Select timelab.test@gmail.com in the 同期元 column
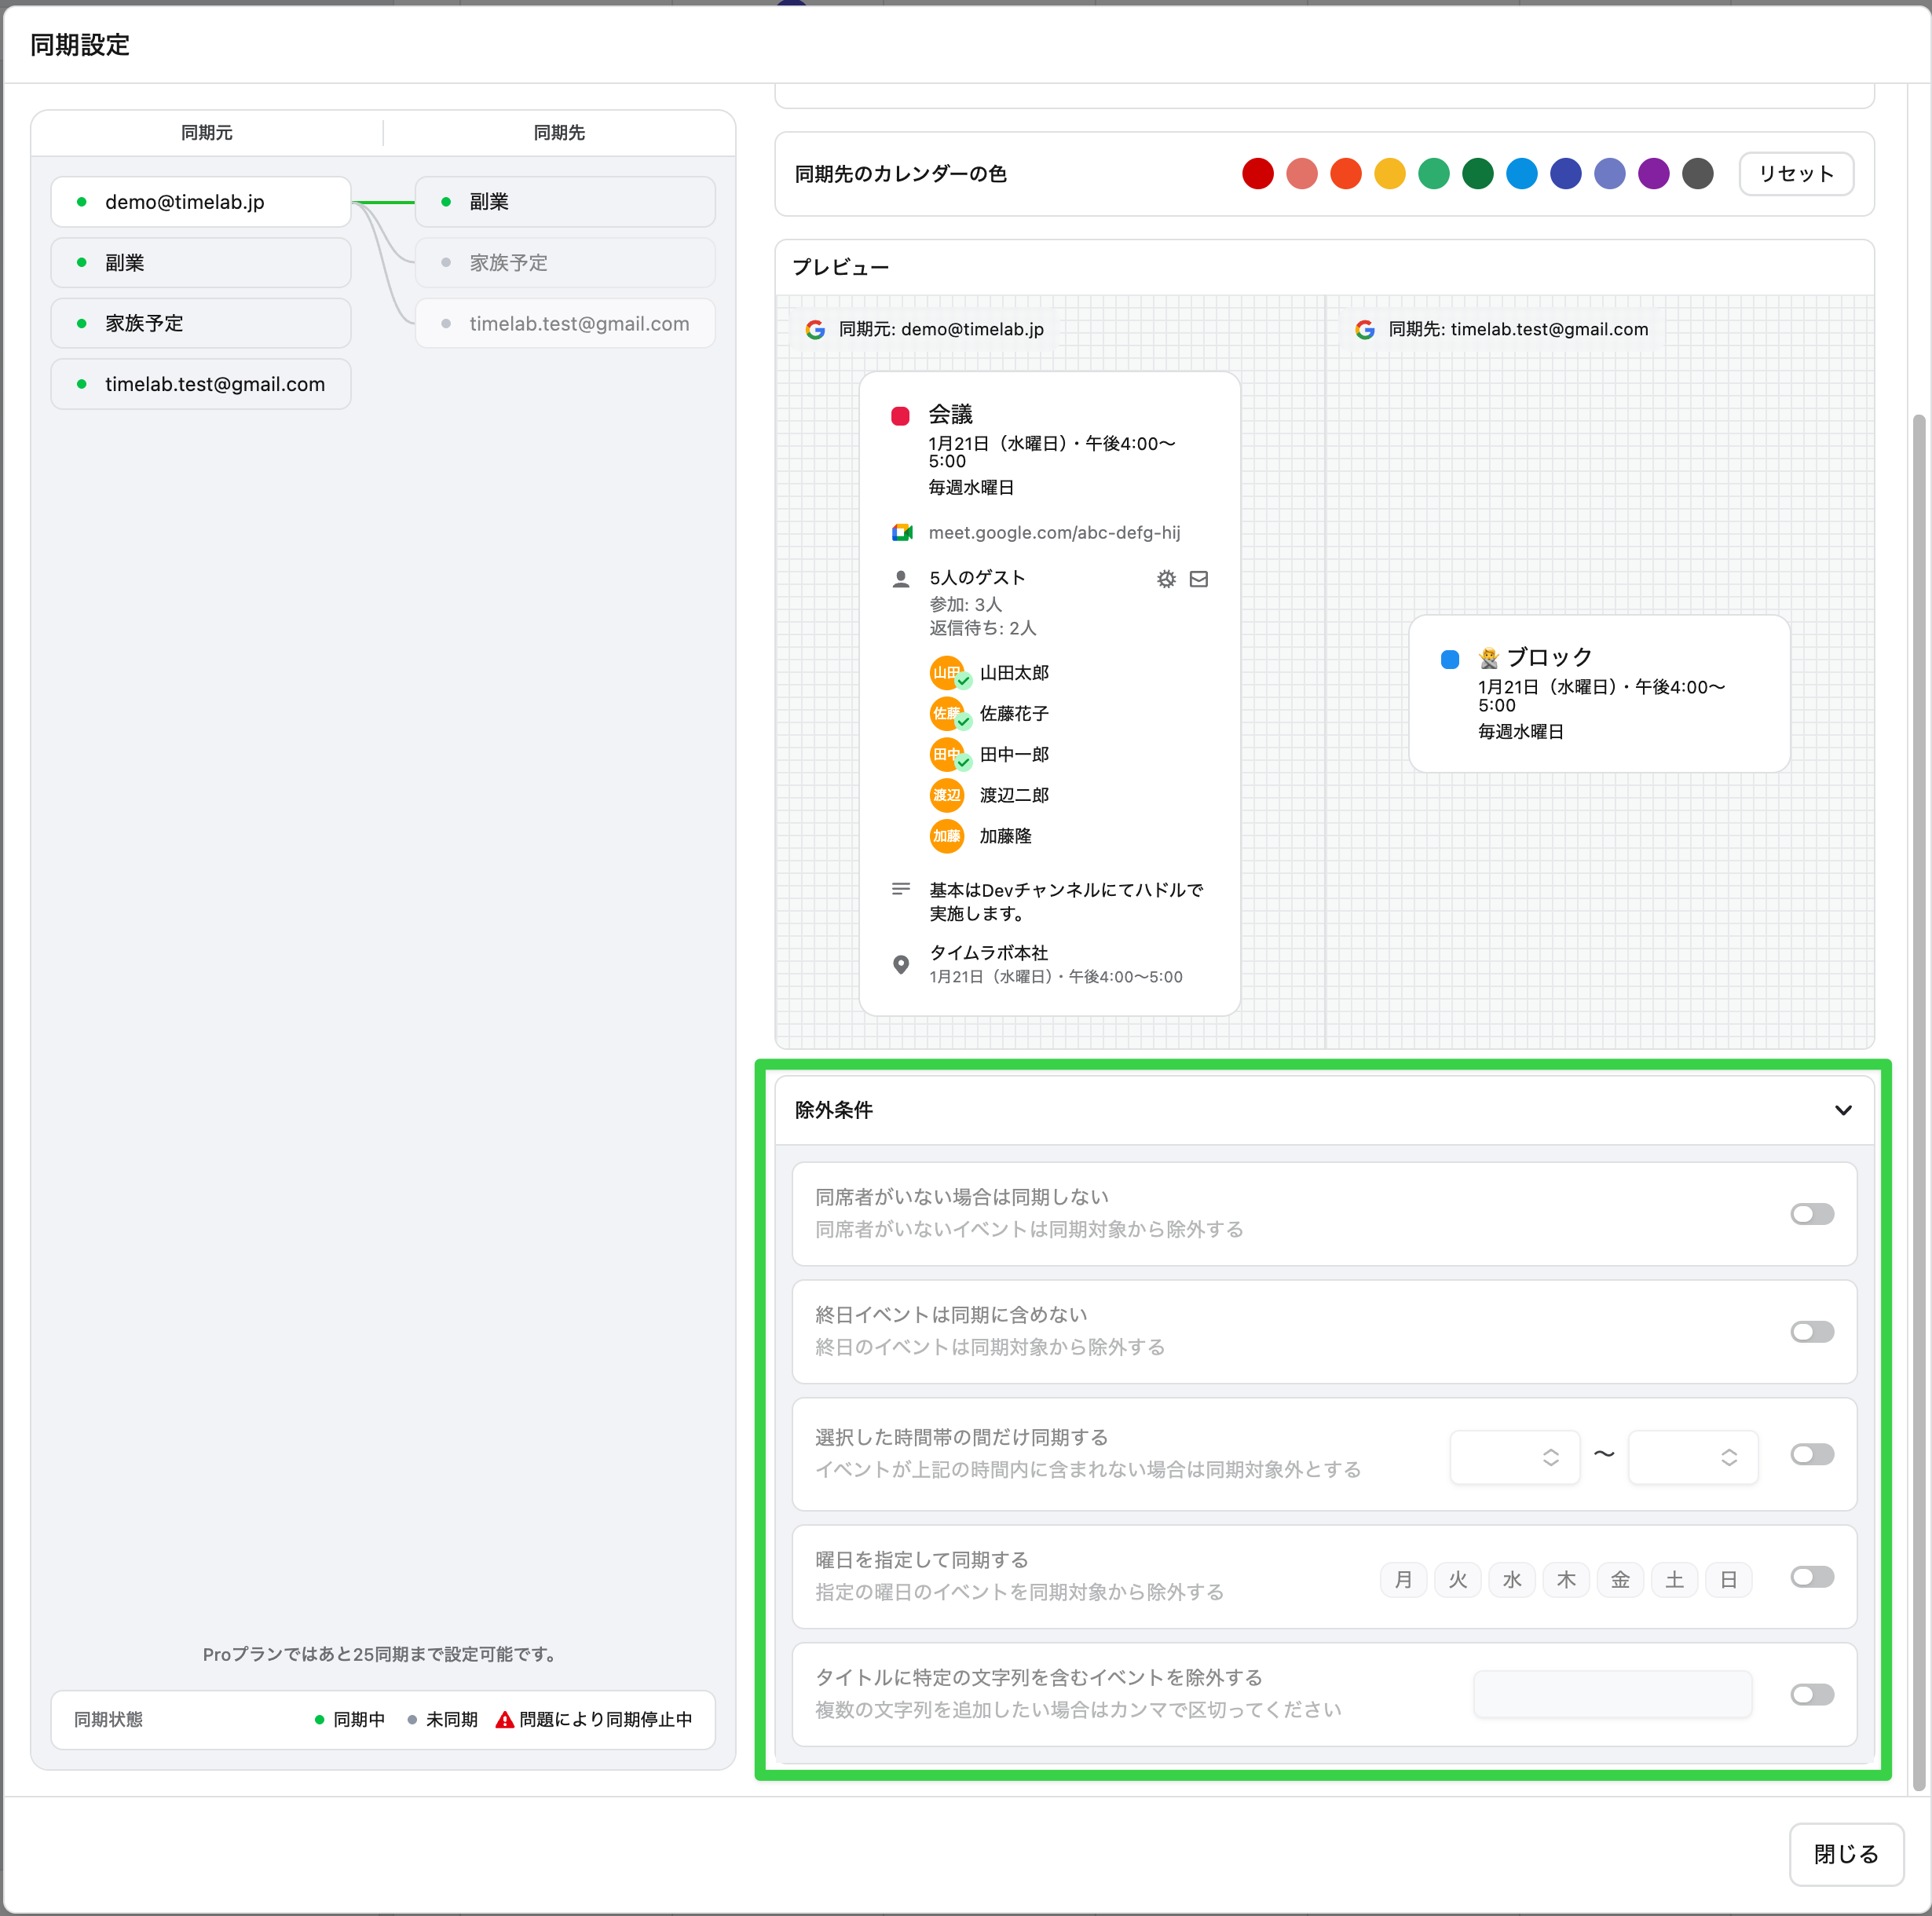This screenshot has height=1916, width=1932. pos(201,384)
